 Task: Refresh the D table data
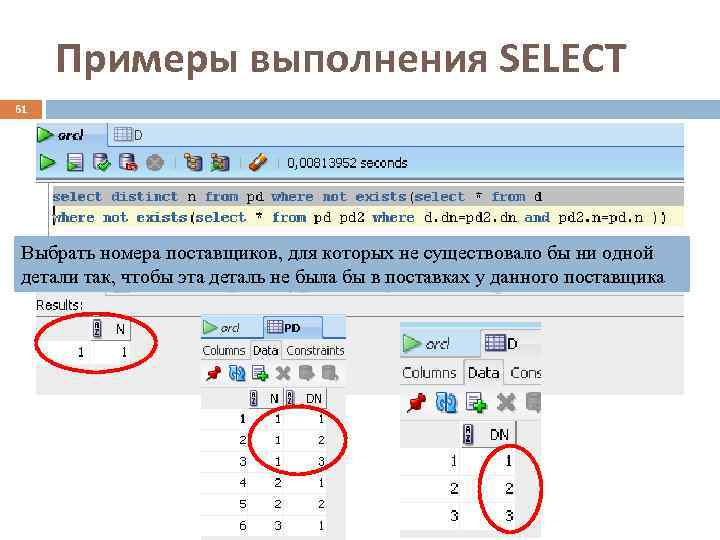click(x=446, y=403)
